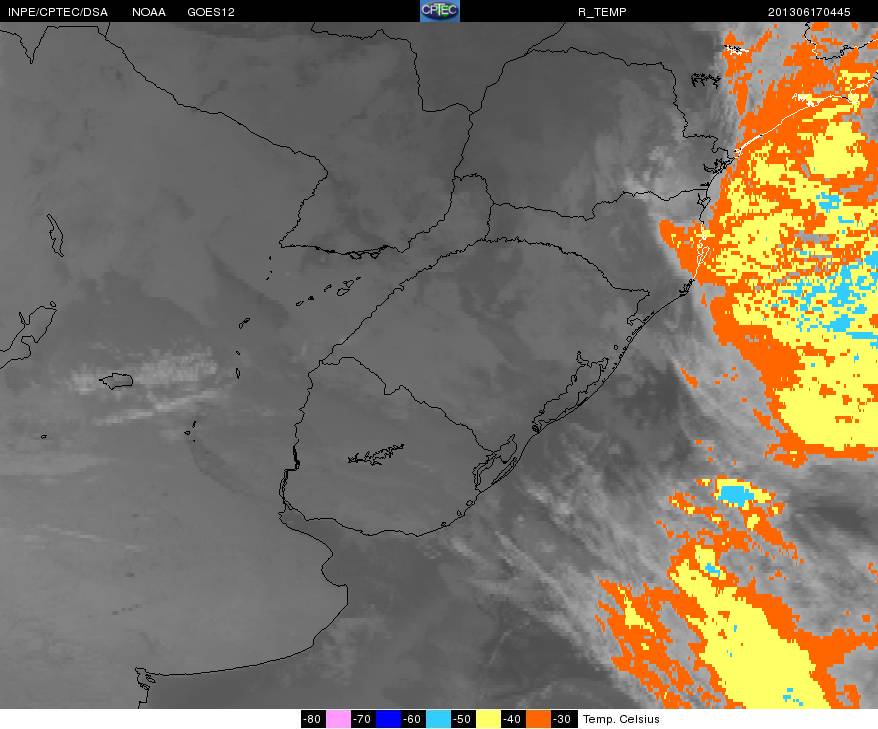878x729 pixels.
Task: Click the dark blue legend swatch
Action: [388, 719]
